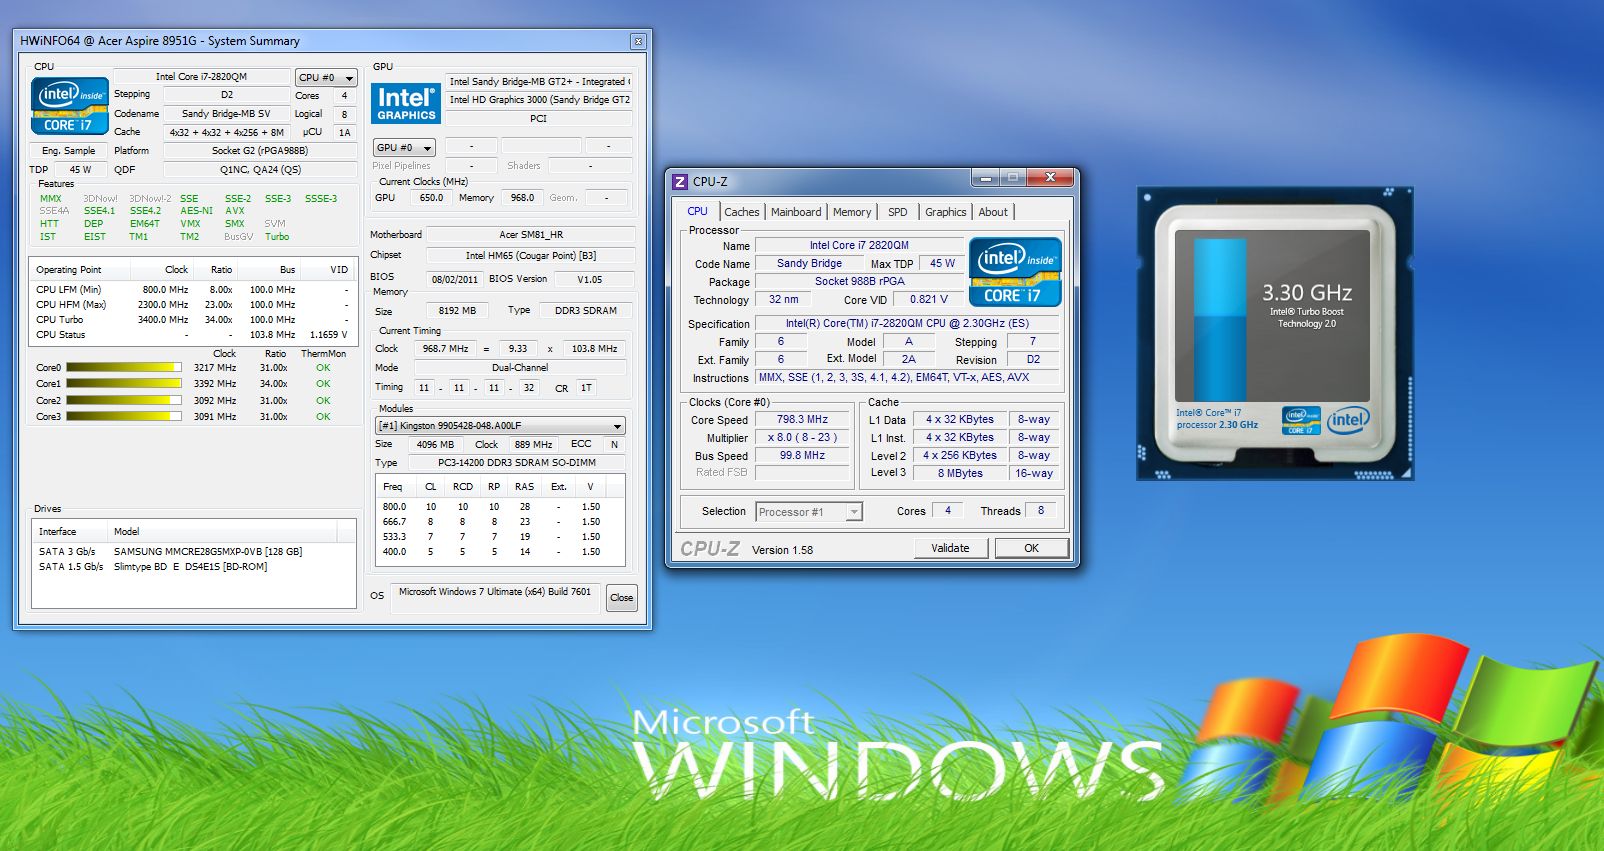Click the OK button in CPU-Z

(1031, 548)
